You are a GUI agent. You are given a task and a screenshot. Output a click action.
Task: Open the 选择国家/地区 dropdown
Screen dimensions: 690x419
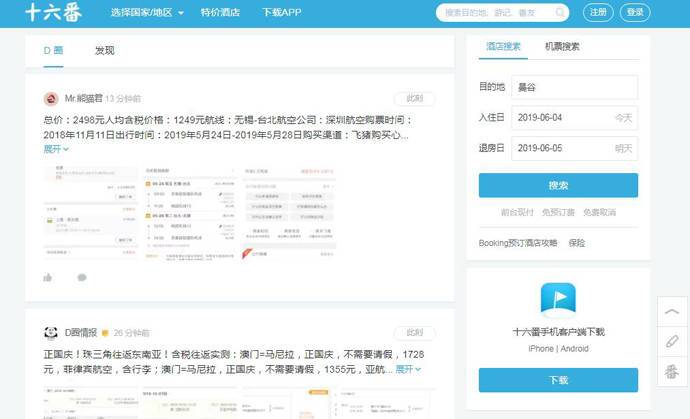(147, 12)
